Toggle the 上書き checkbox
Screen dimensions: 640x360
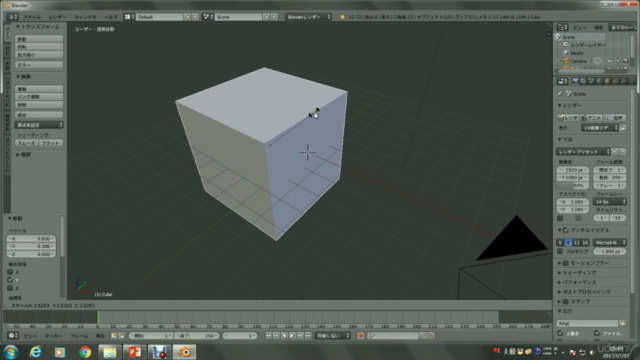[x=560, y=333]
